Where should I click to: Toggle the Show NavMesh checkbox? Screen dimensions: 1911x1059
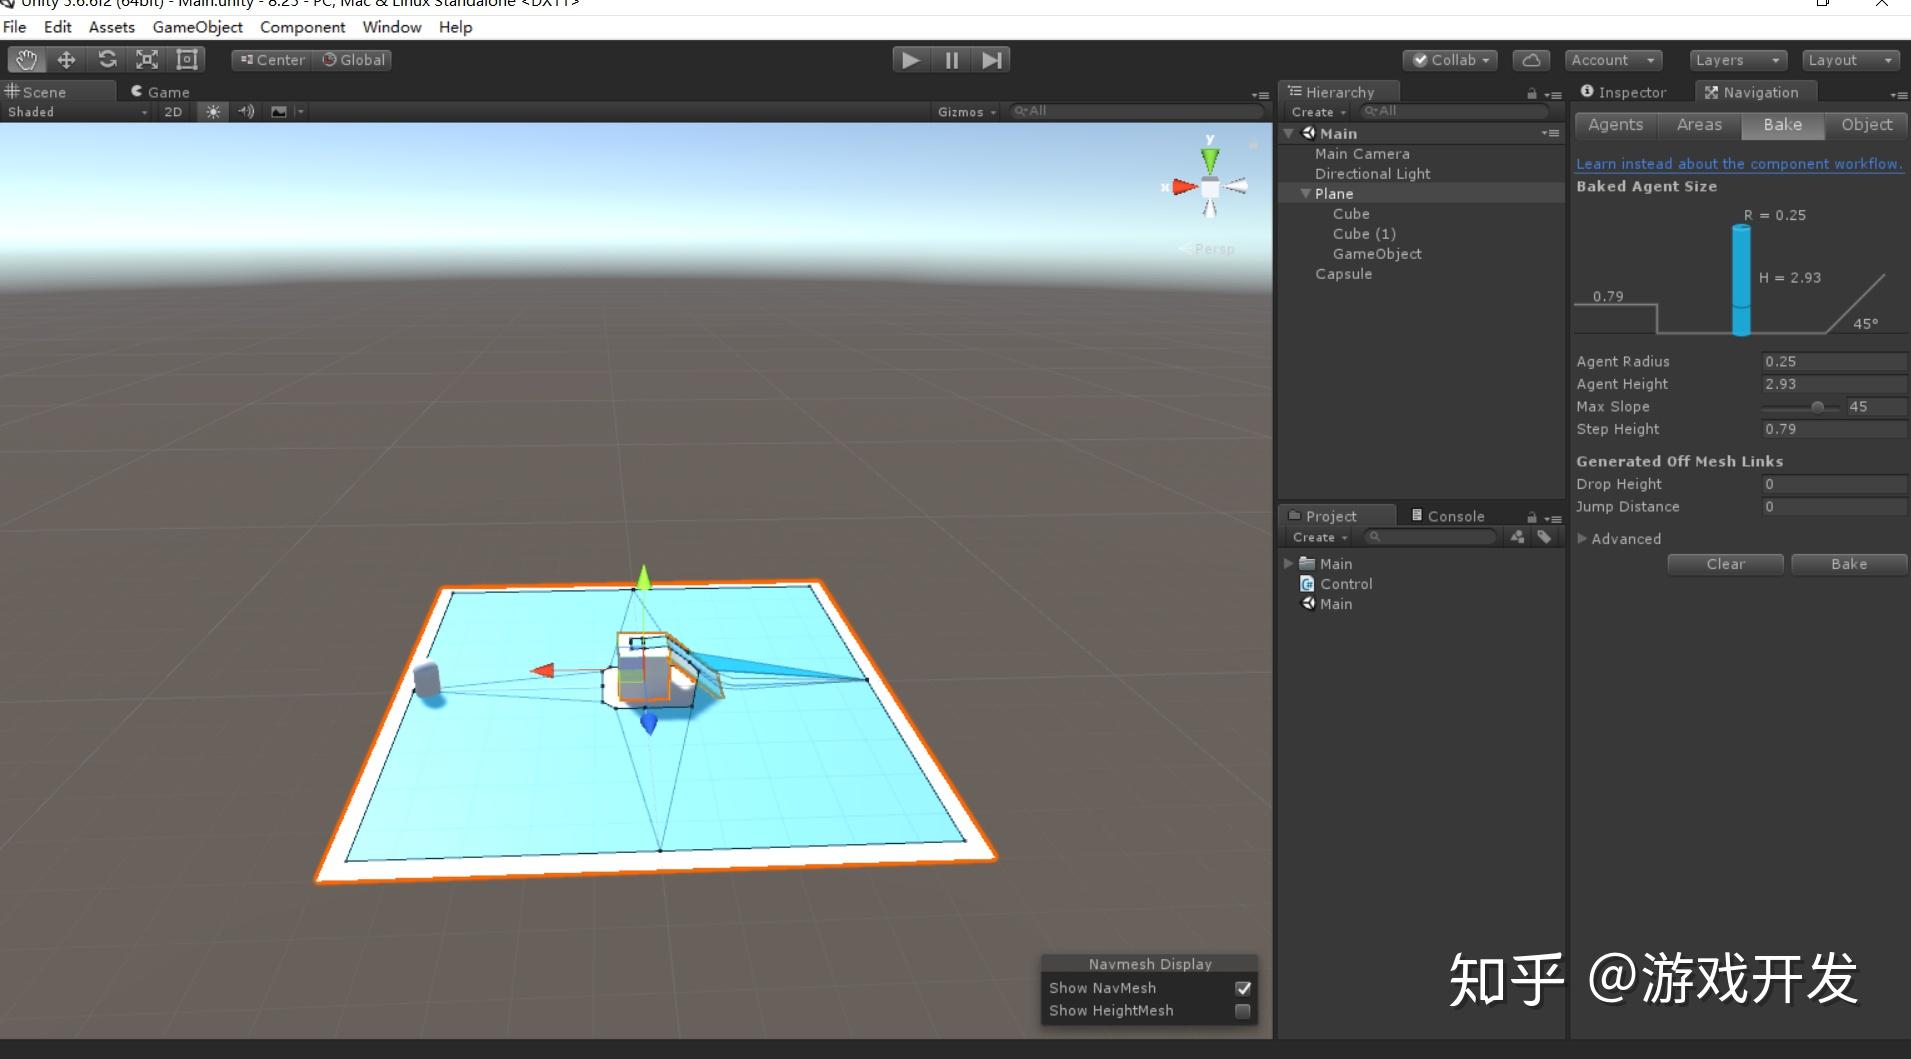[1243, 988]
